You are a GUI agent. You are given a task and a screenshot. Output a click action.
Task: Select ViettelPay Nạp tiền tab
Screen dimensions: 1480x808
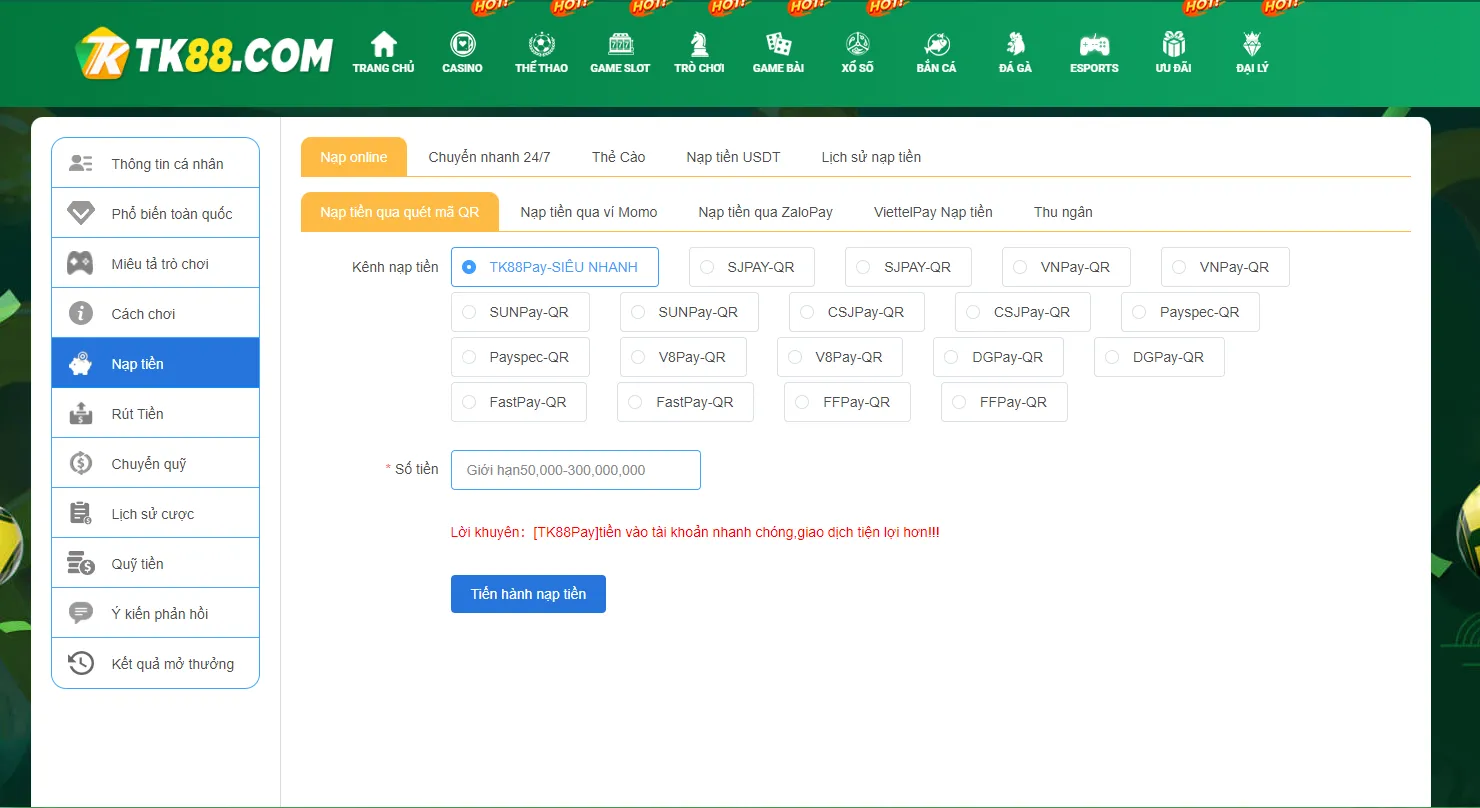coord(933,212)
